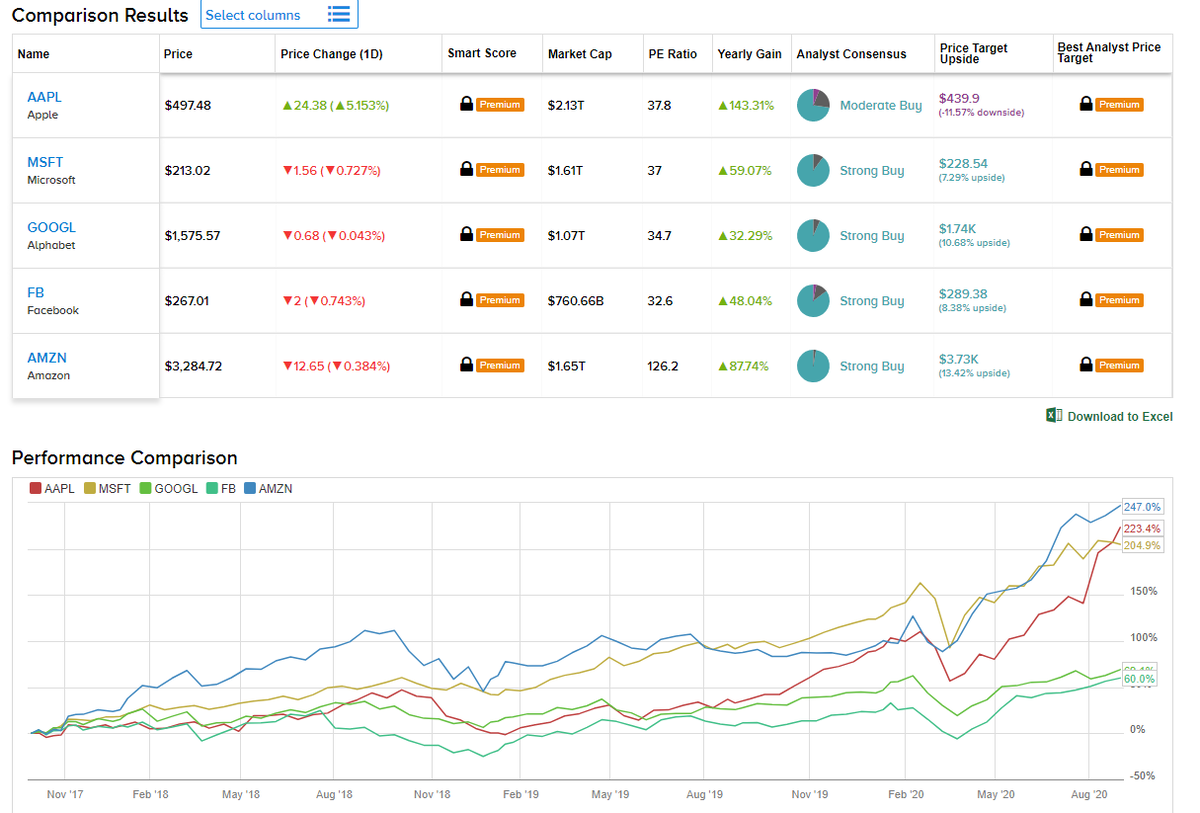Screen dimensions: 1200x813
Task: Click the Strong Buy consensus for Microsoft
Action: tap(872, 170)
